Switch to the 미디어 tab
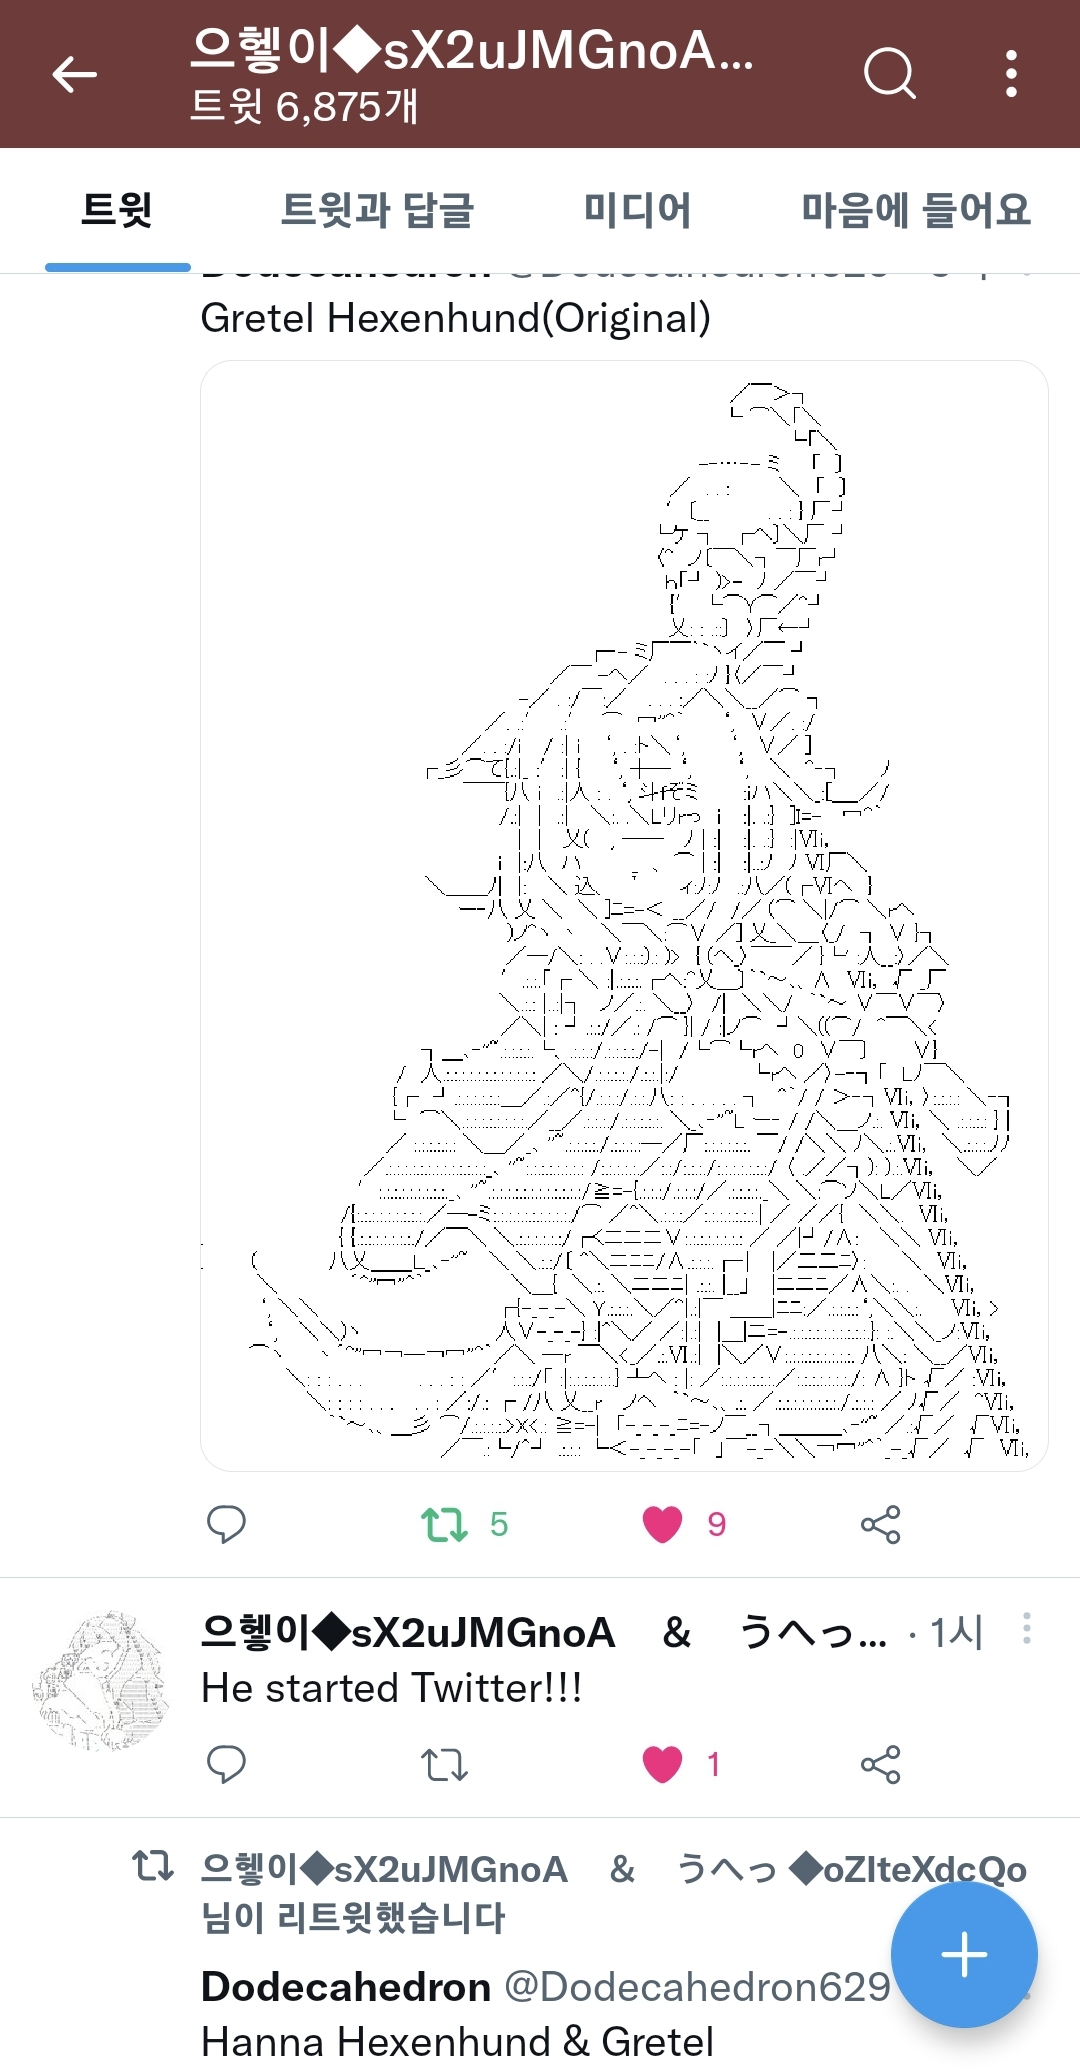 (638, 210)
